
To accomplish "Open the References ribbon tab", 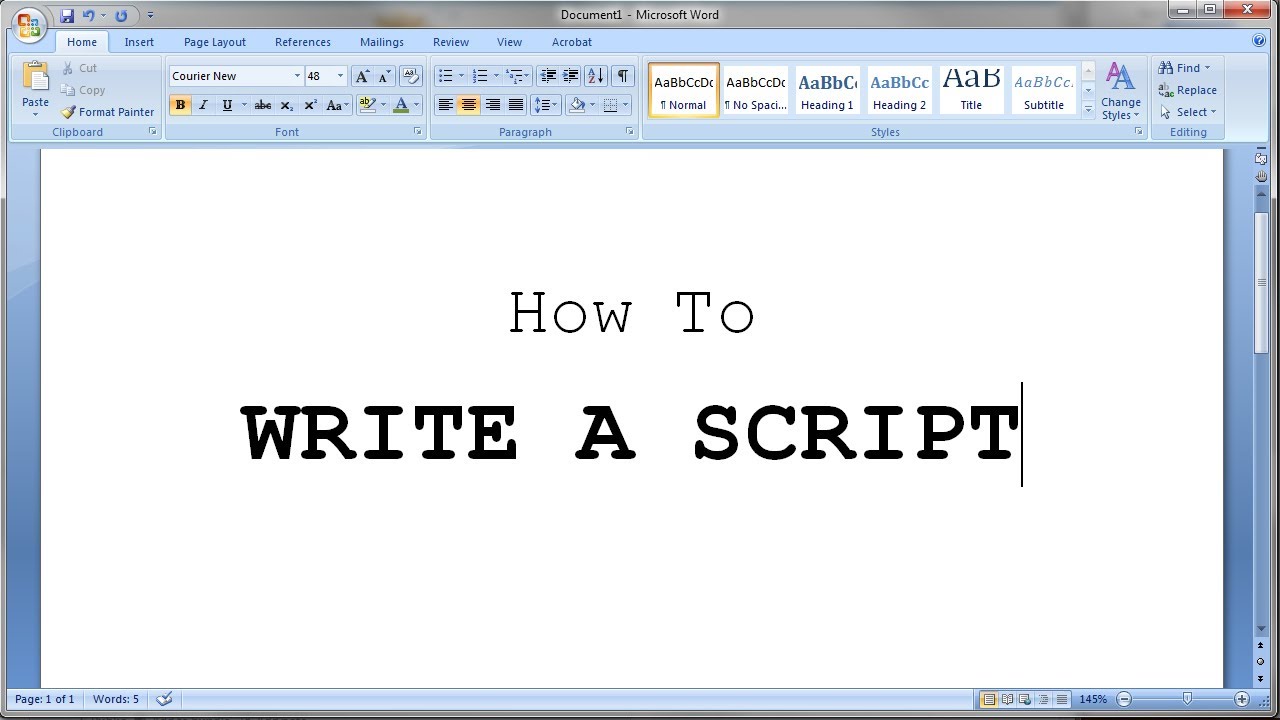I will (x=303, y=42).
